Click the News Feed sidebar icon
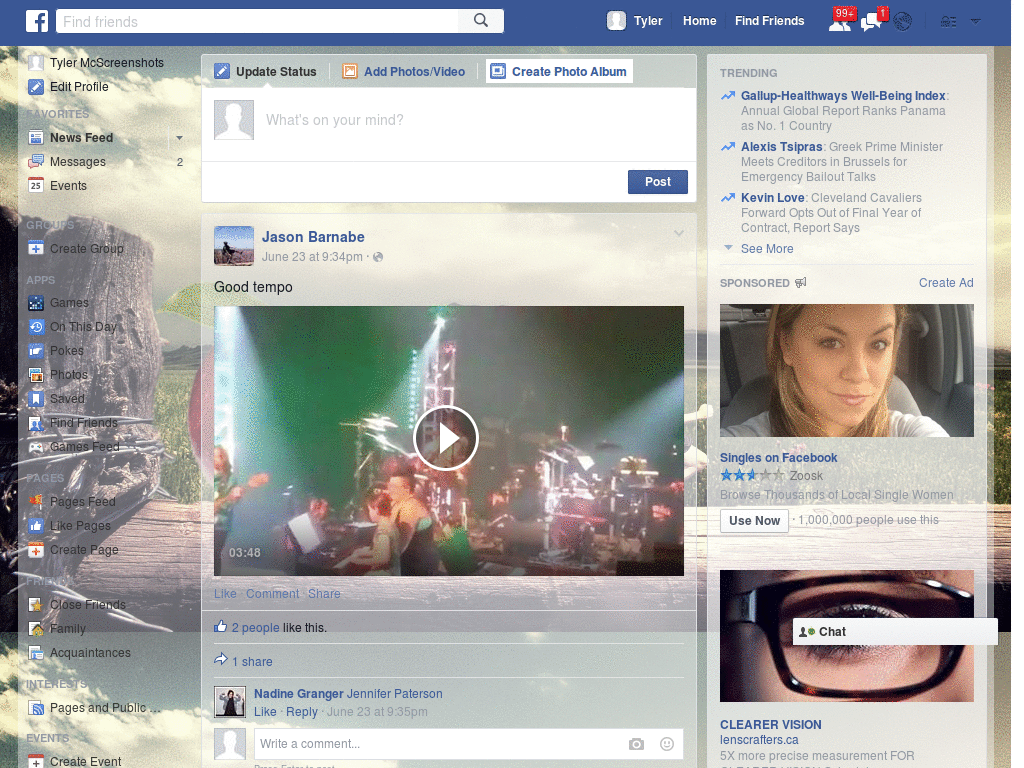The image size is (1024, 768). (36, 138)
